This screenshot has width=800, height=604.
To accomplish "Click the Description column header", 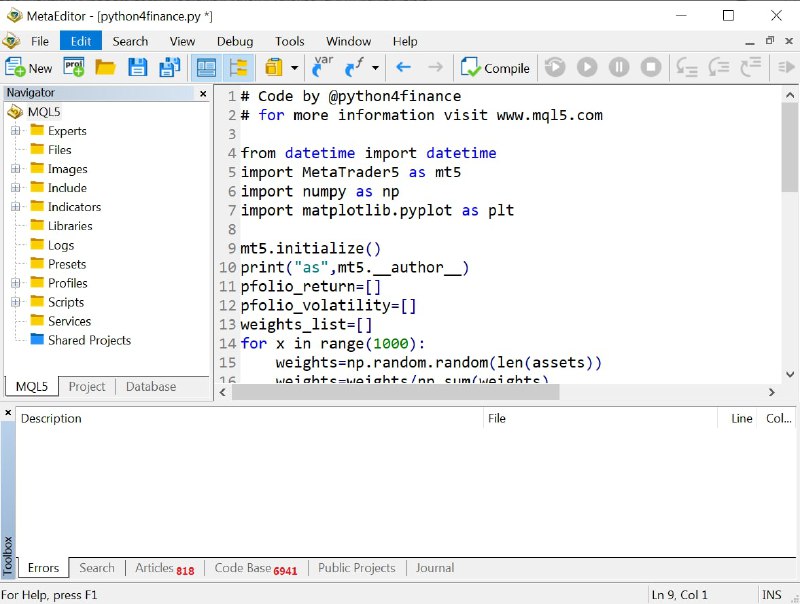I will (249, 418).
